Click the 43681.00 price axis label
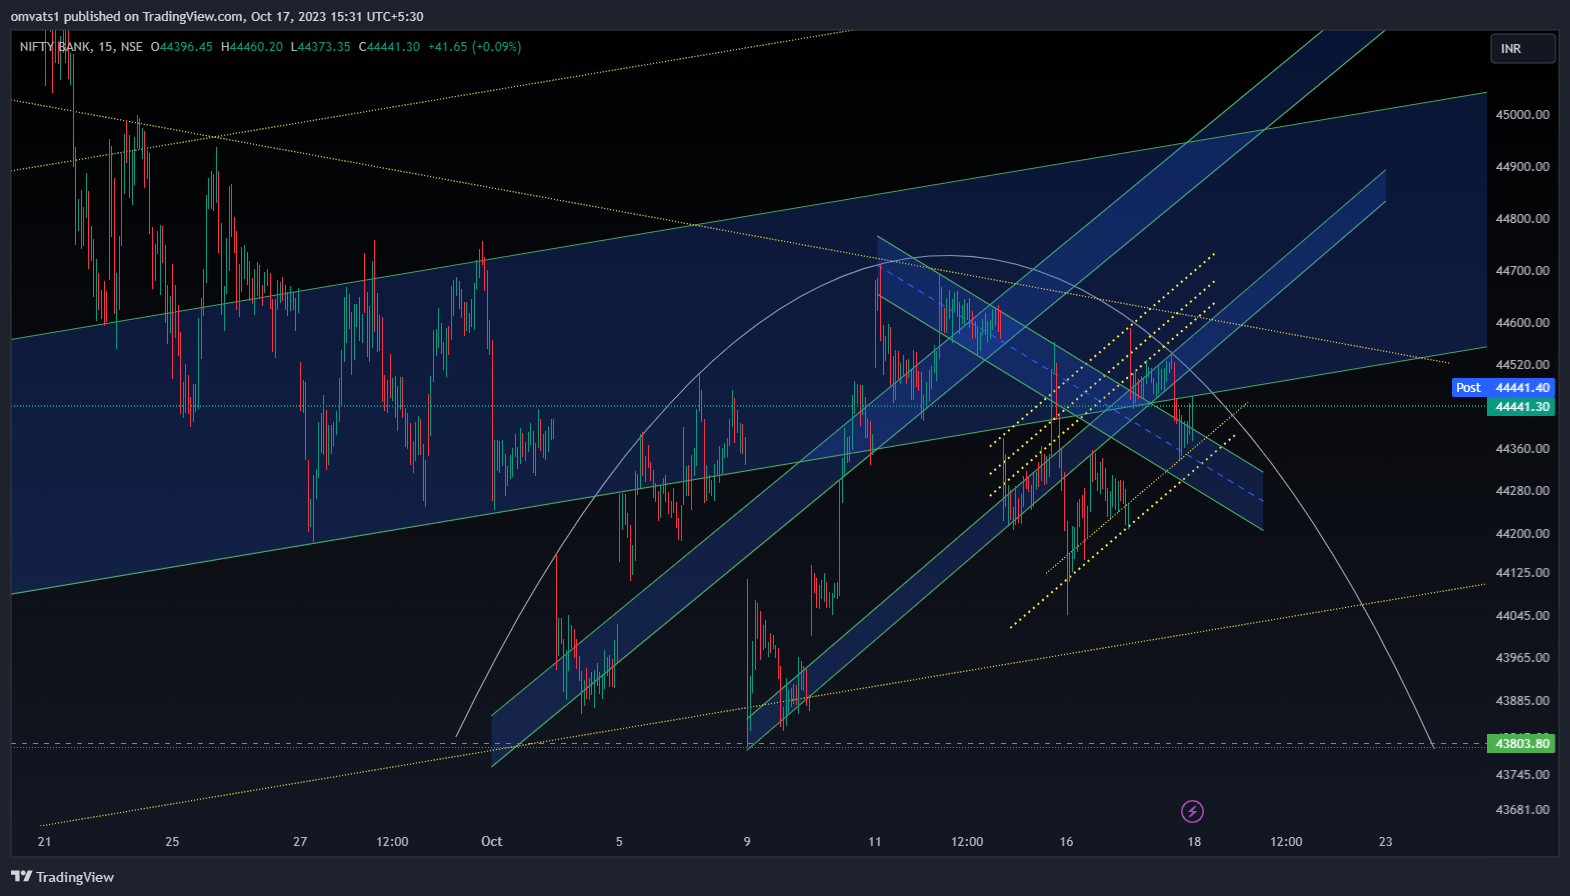Image resolution: width=1570 pixels, height=896 pixels. tap(1522, 810)
